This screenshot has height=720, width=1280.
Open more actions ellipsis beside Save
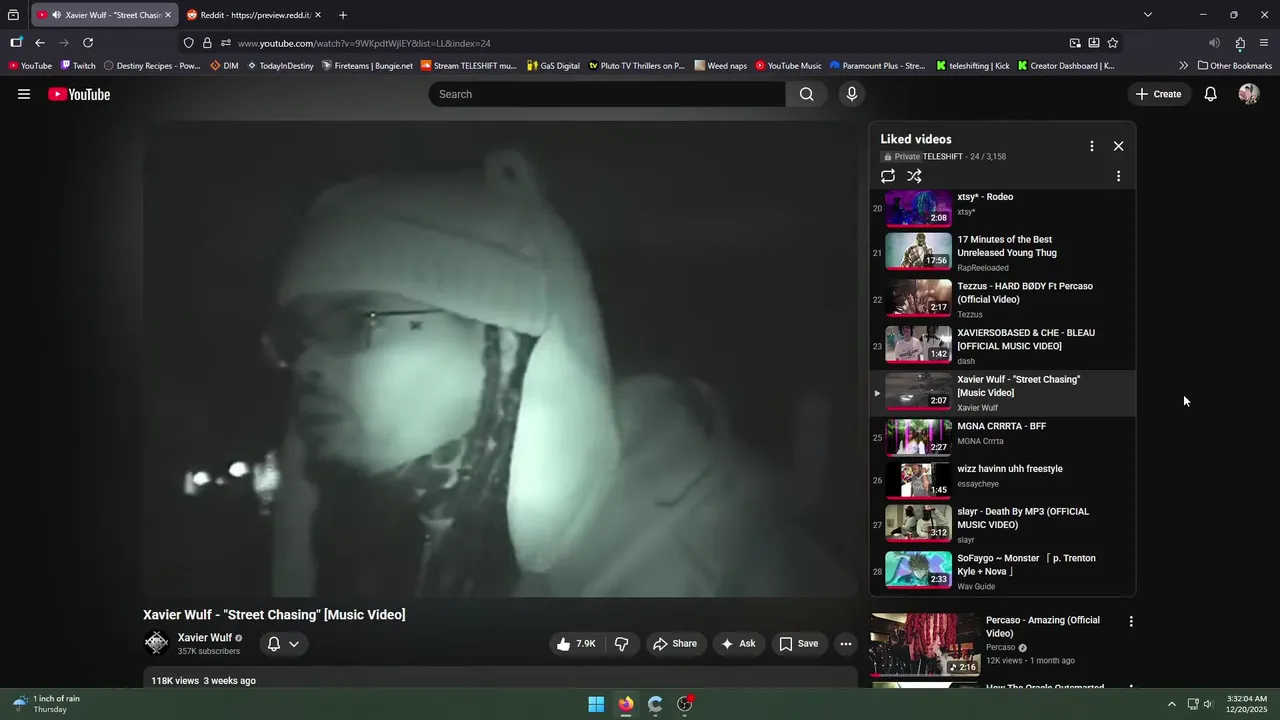click(846, 644)
